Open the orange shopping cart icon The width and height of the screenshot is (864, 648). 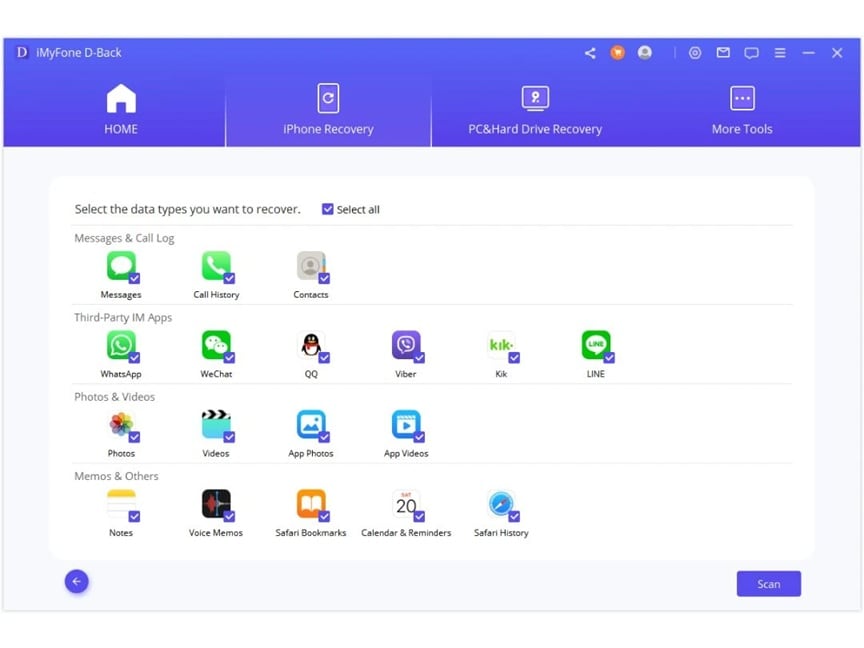point(617,53)
